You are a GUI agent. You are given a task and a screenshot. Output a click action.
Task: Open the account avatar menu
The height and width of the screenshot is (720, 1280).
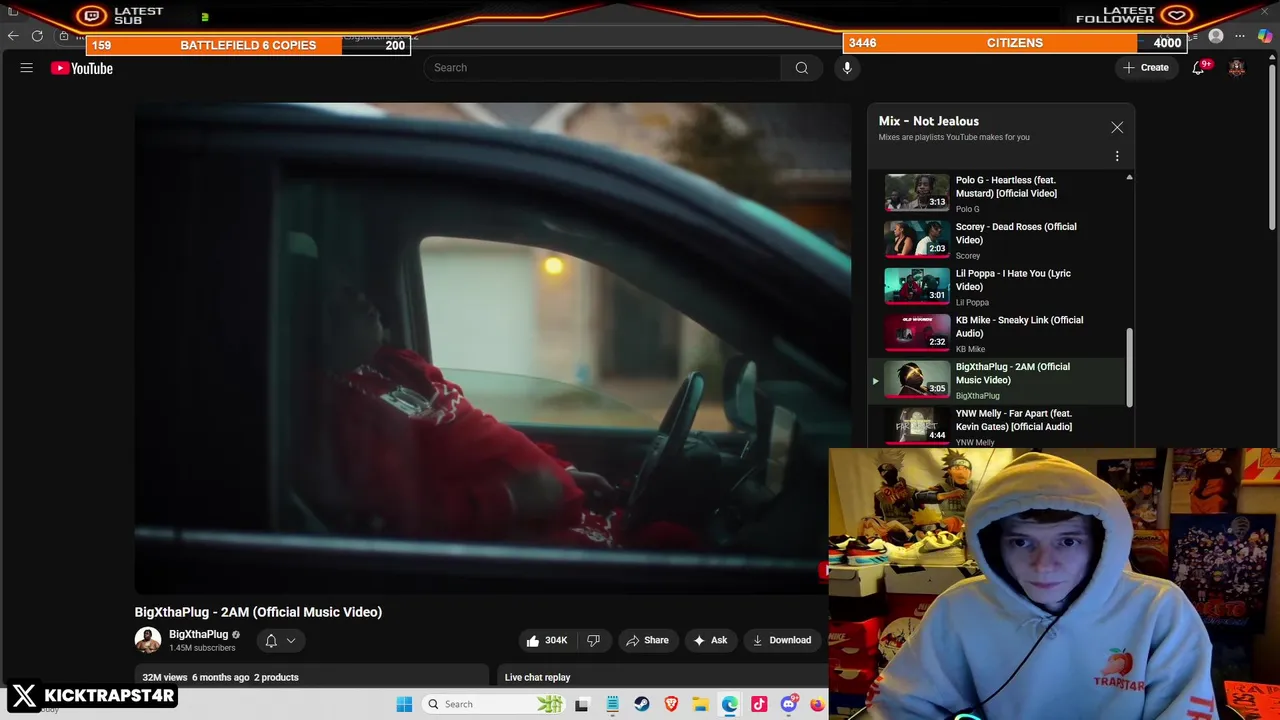pos(1237,68)
